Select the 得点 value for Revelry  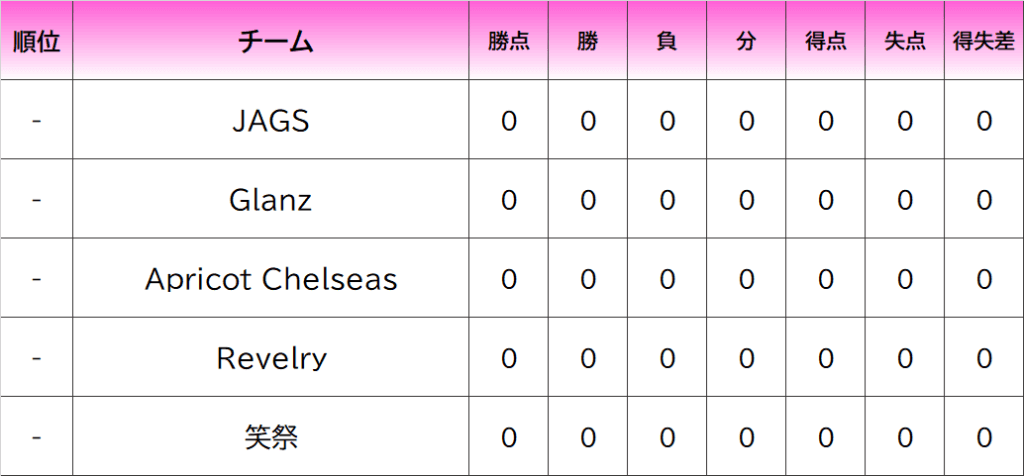click(x=825, y=358)
